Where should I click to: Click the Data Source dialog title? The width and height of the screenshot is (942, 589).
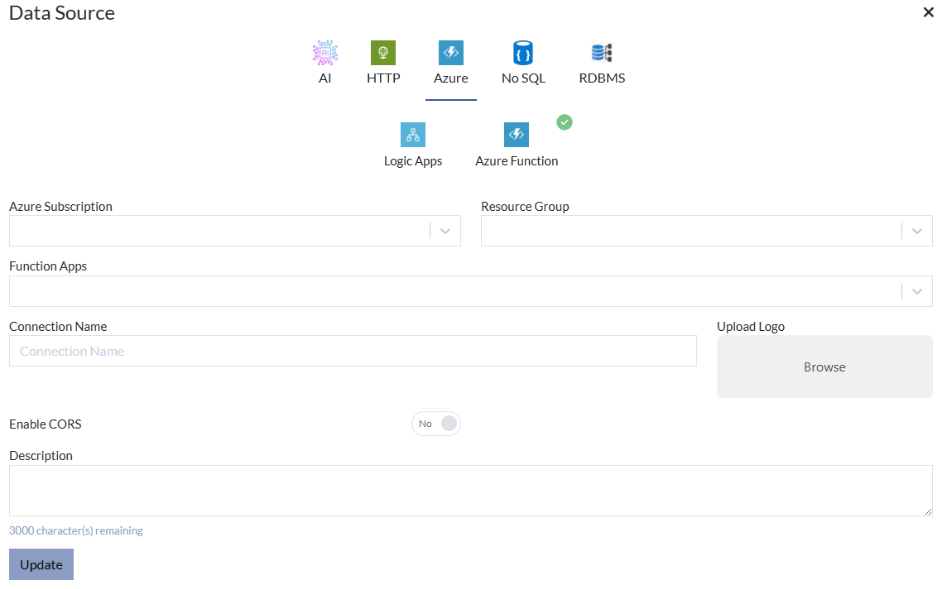tap(62, 13)
